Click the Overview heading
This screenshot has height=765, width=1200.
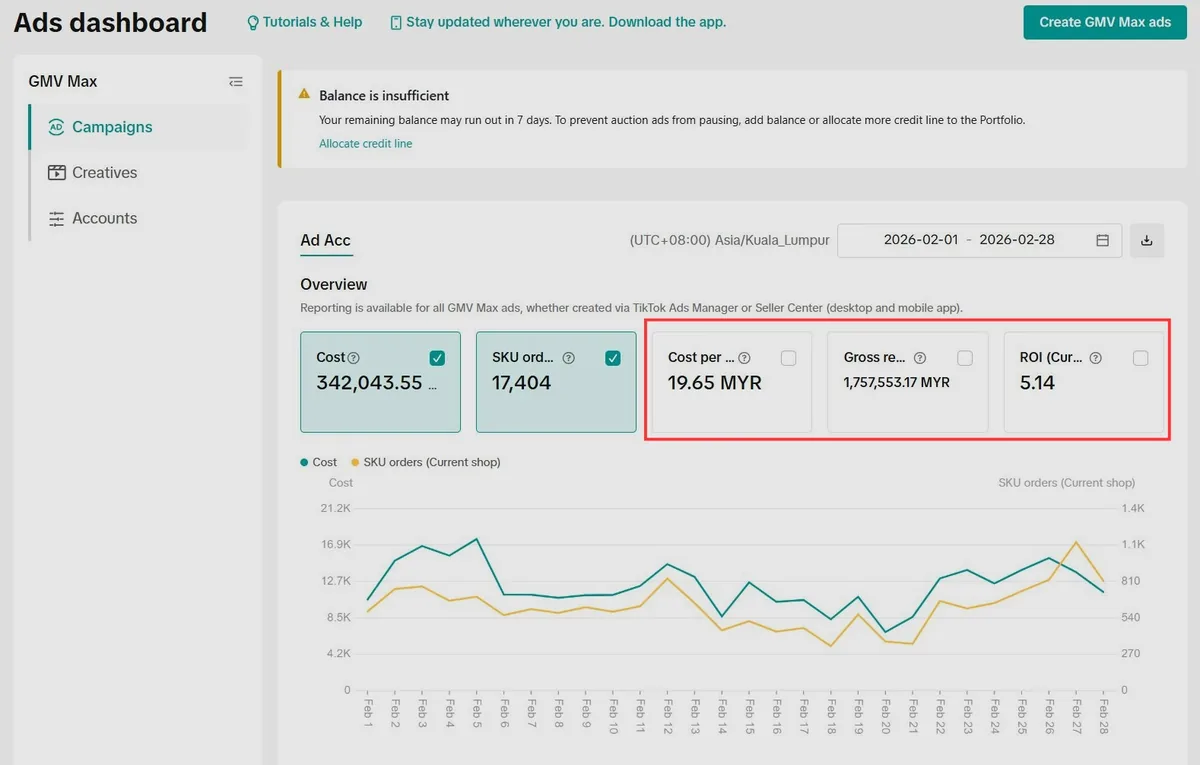[x=334, y=285]
